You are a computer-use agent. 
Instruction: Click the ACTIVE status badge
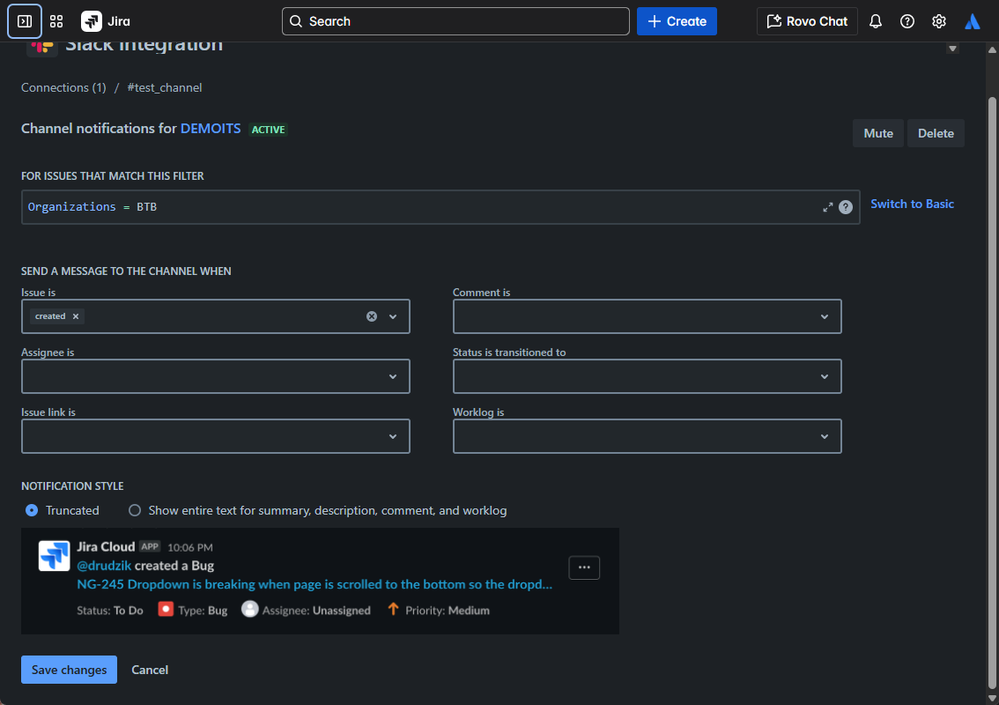(268, 129)
